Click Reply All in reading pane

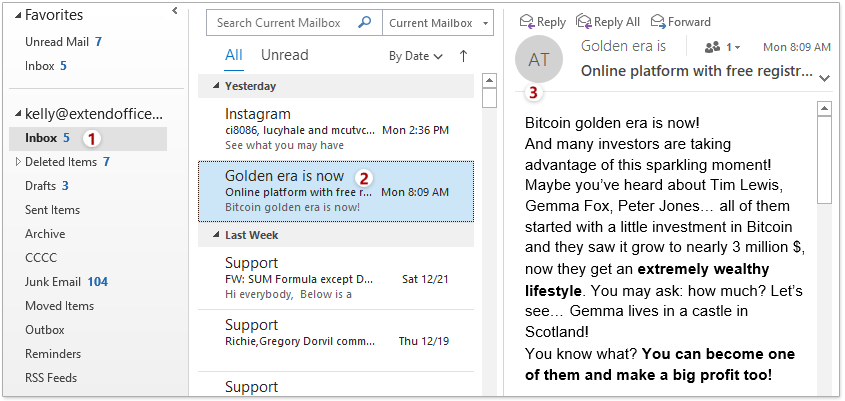608,22
